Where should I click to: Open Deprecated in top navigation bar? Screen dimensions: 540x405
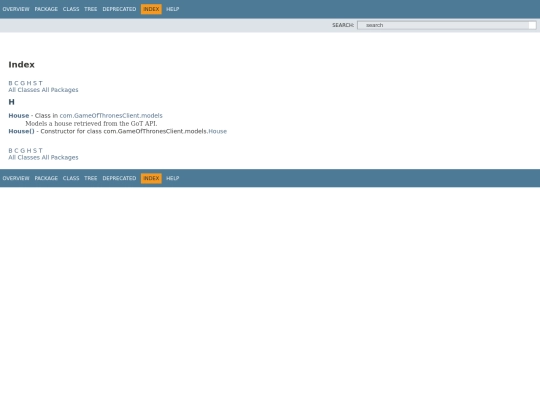click(x=119, y=9)
